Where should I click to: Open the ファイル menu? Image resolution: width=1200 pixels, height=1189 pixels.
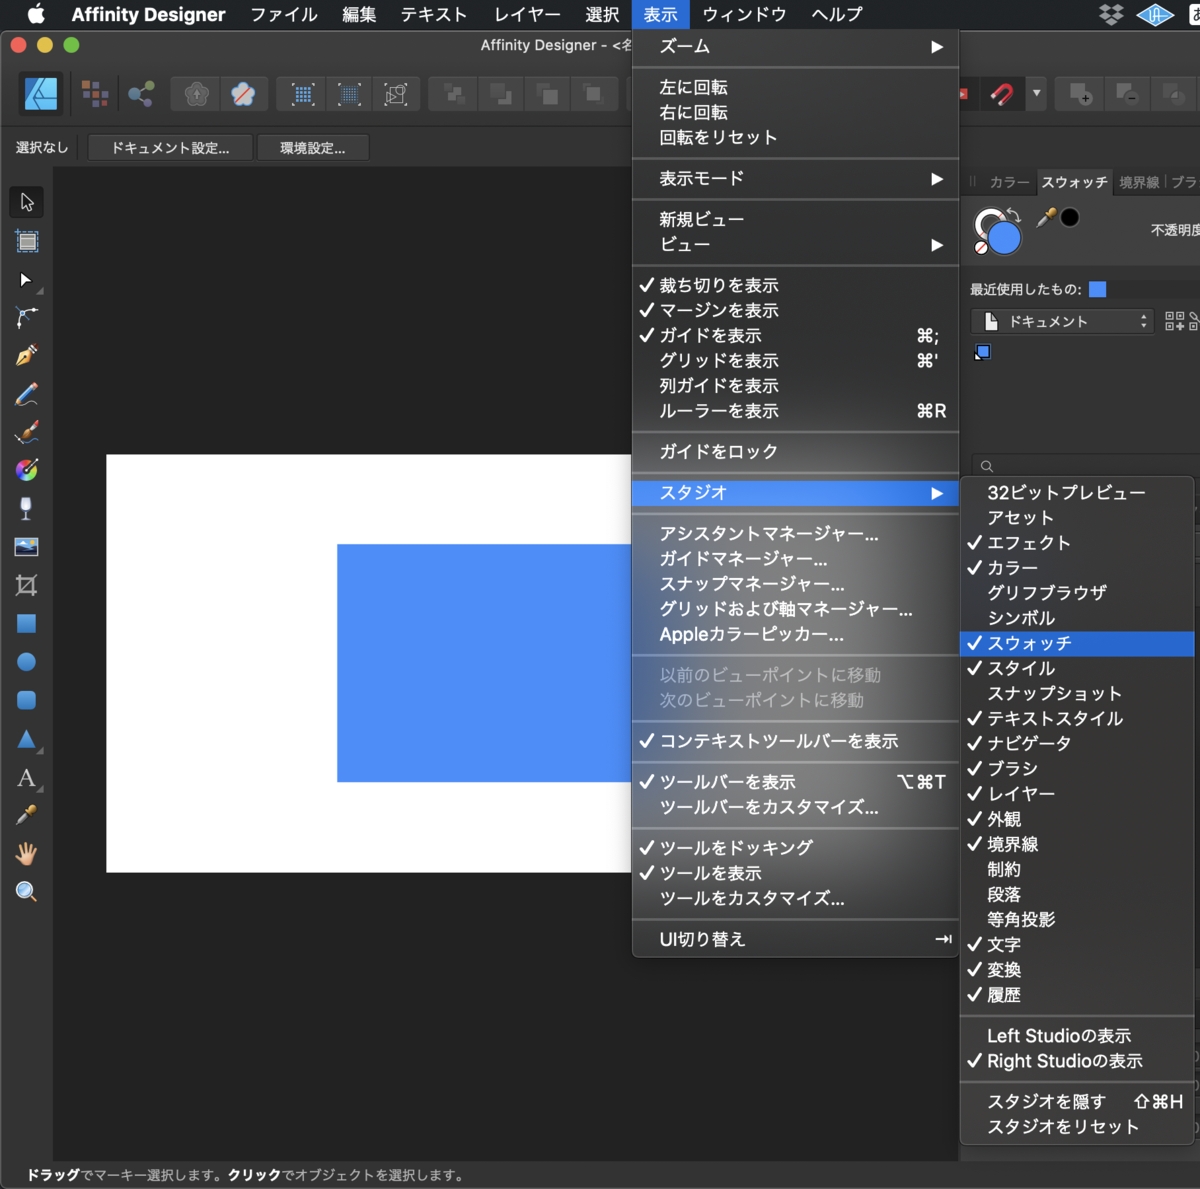point(283,14)
